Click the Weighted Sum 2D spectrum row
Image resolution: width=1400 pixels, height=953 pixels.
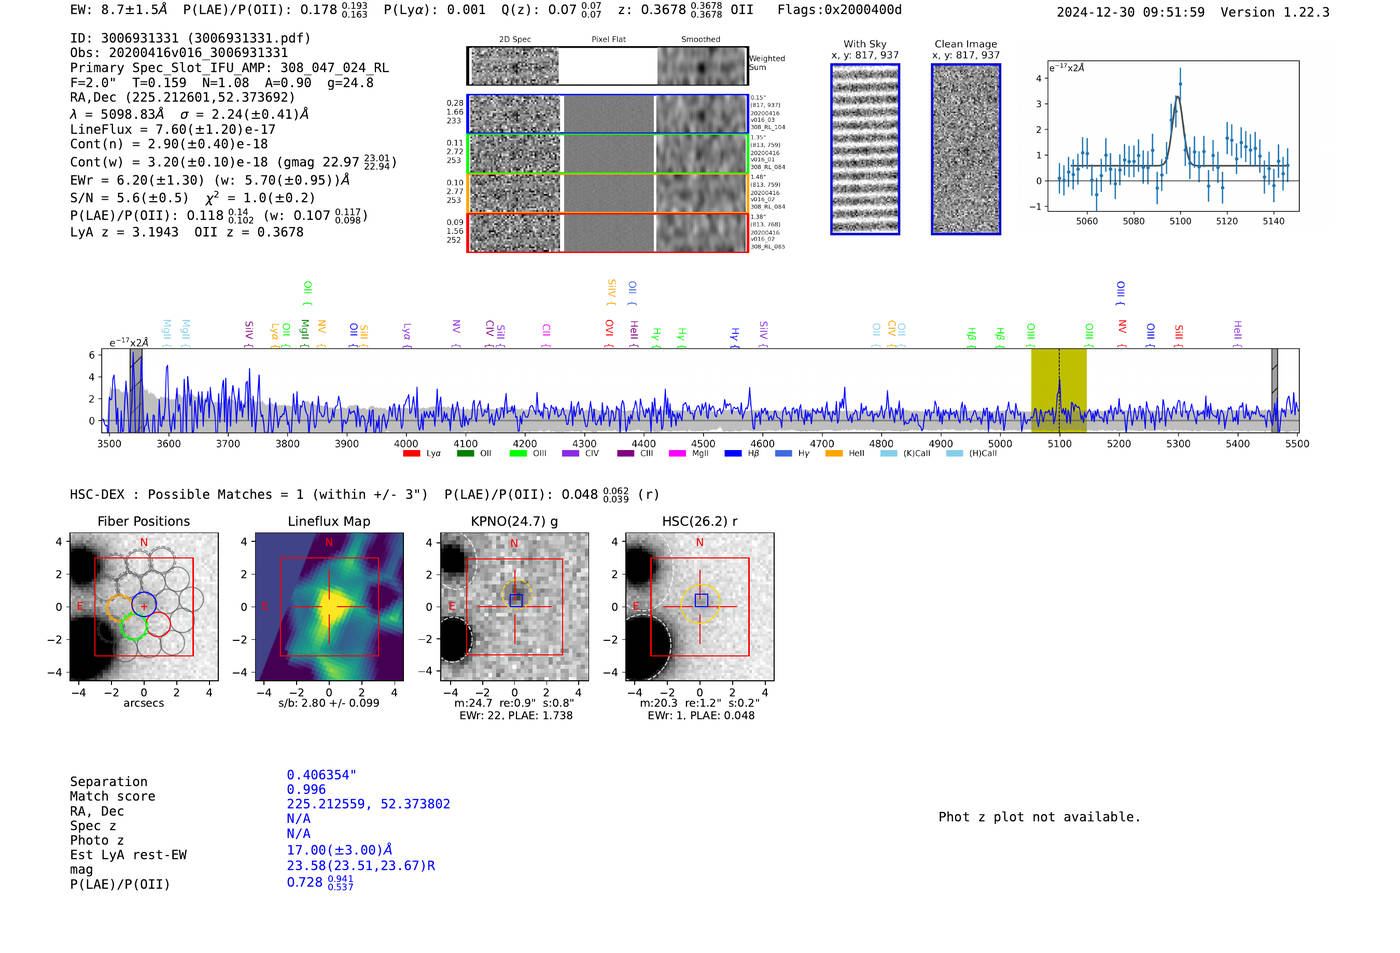point(608,66)
